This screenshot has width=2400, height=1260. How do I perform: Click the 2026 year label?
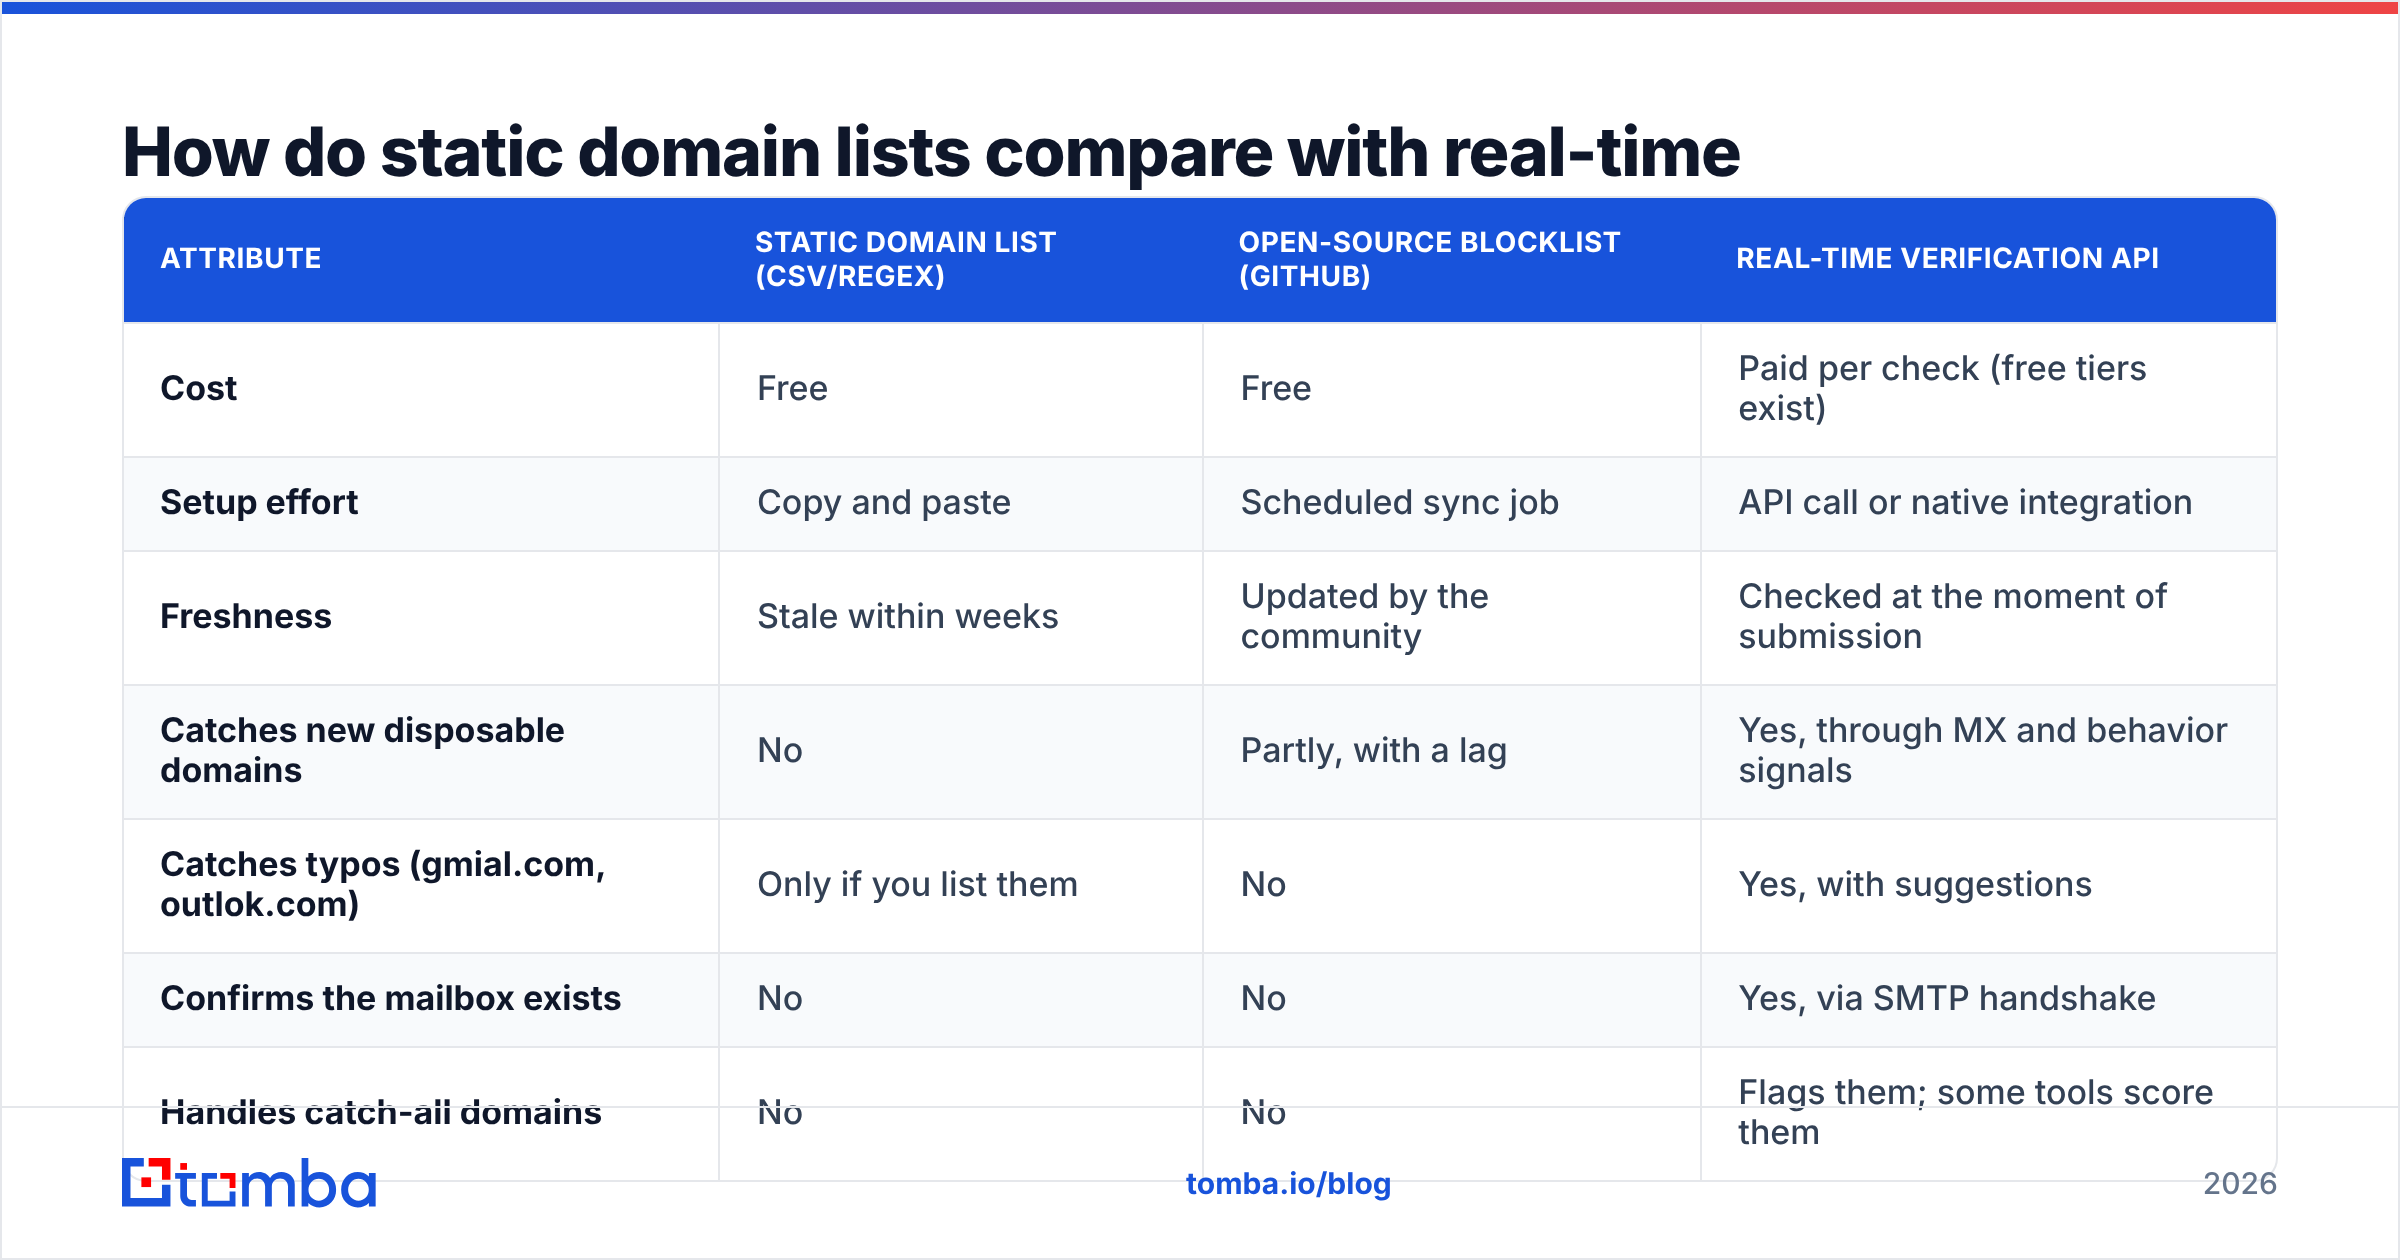[2240, 1184]
